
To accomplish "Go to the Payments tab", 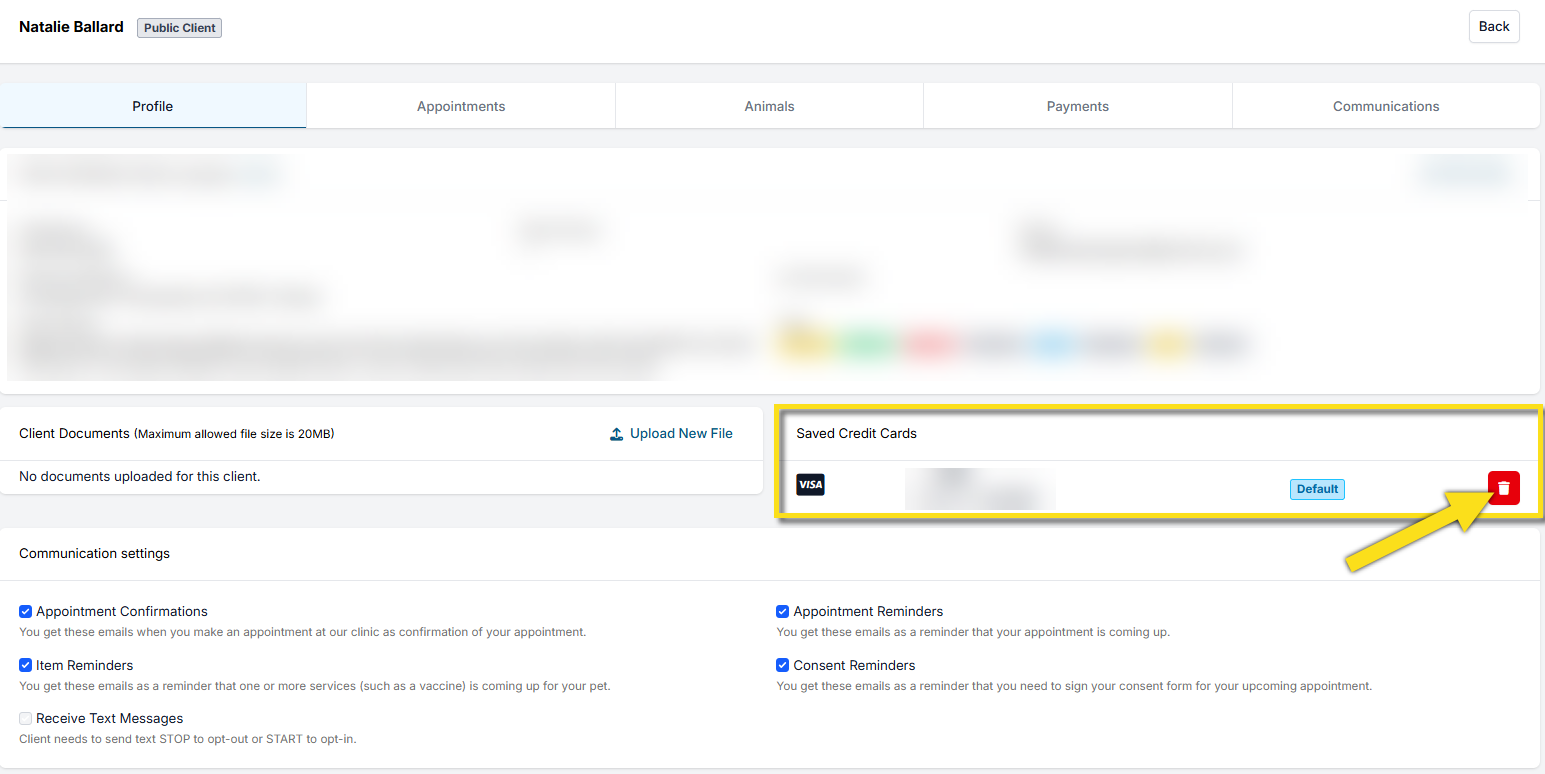I will click(x=1077, y=106).
